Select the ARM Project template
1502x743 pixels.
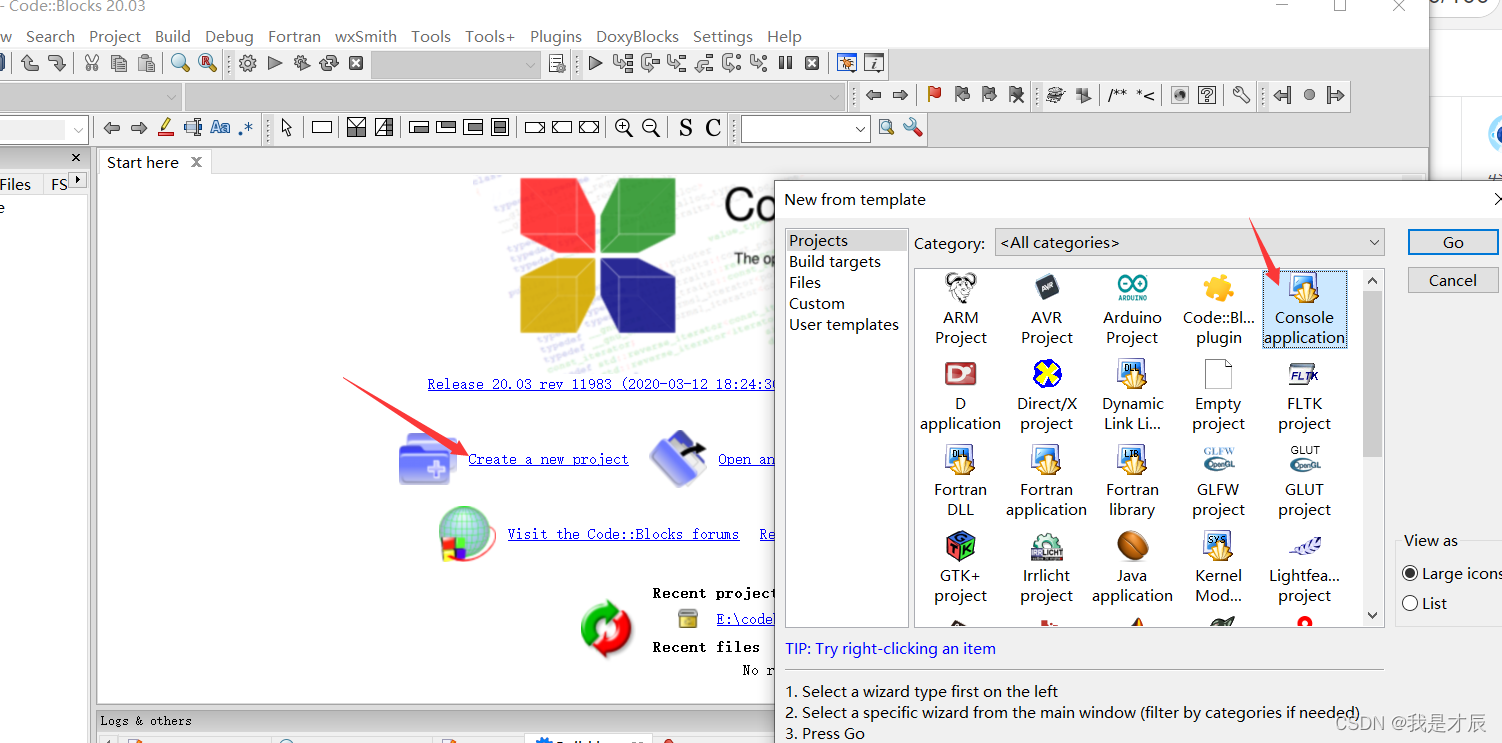point(961,308)
